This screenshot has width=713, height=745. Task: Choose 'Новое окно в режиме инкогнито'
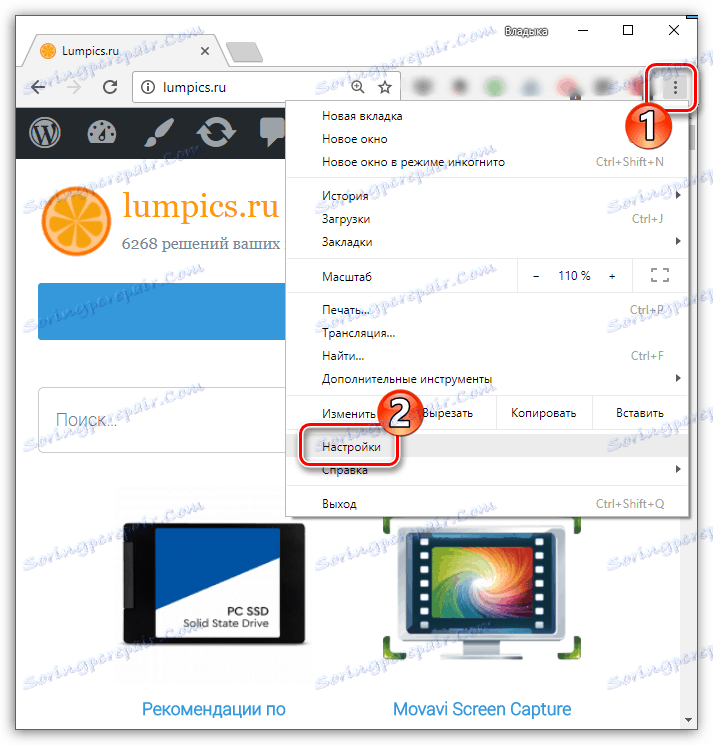click(x=487, y=162)
